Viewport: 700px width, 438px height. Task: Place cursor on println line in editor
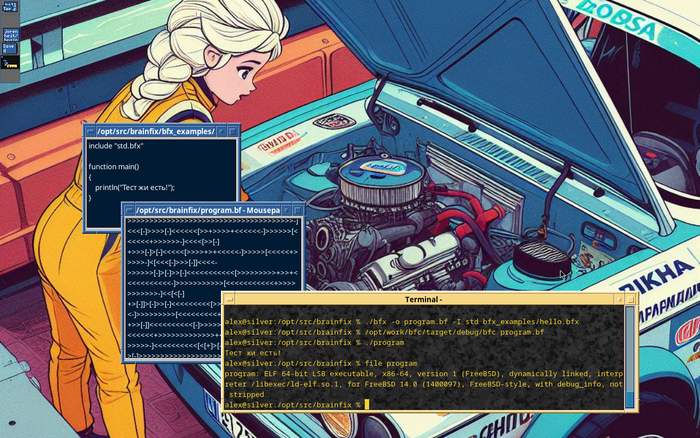tap(134, 188)
